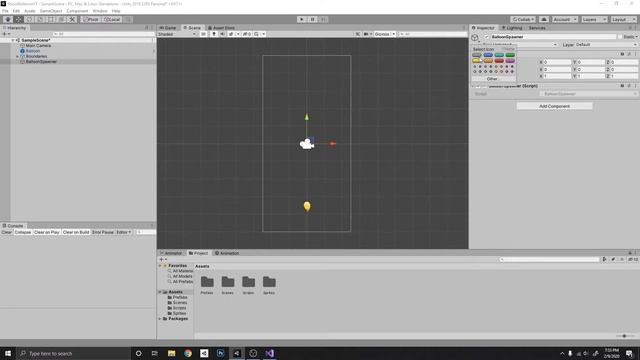Choose the blue label icon swatch
640x360 pixels.
(x=488, y=55)
